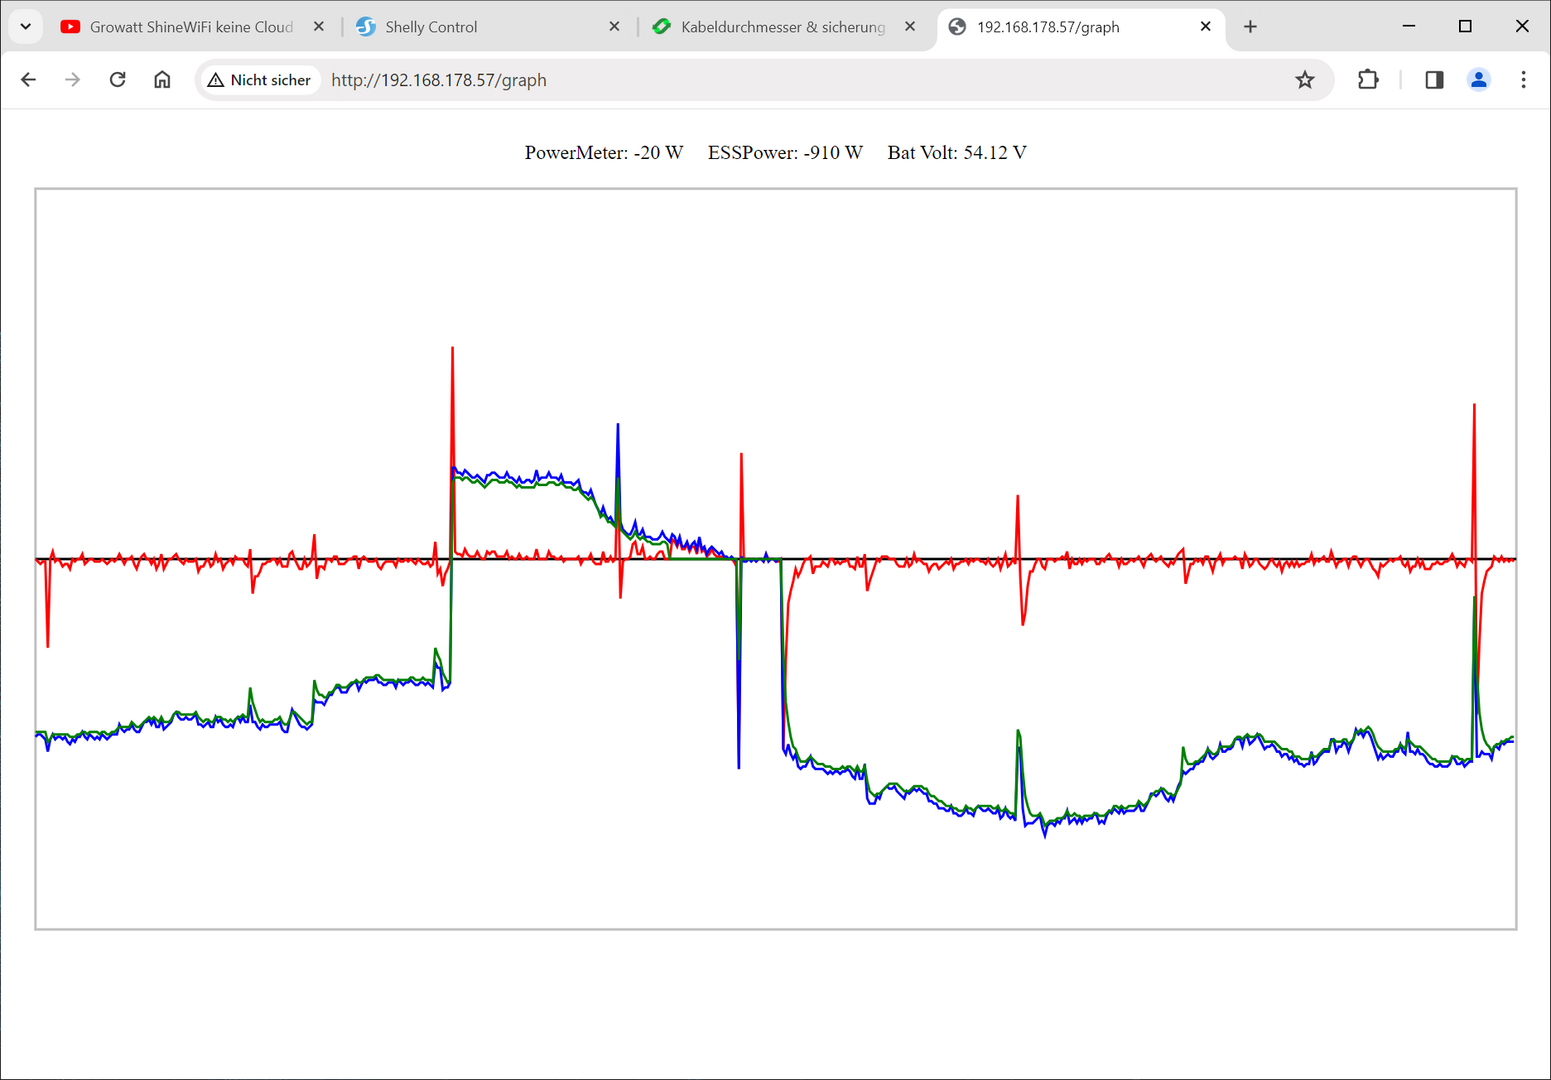
Task: Reload the current page
Action: coord(117,80)
